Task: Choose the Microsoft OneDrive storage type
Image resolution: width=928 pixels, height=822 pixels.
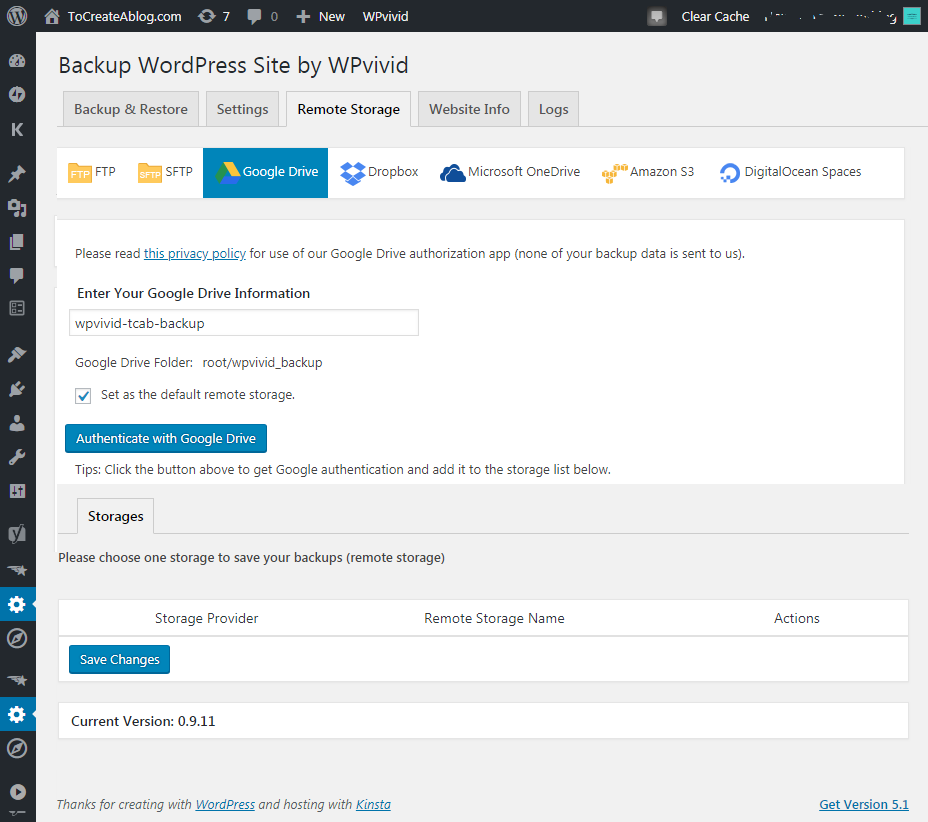Action: pyautogui.click(x=510, y=172)
